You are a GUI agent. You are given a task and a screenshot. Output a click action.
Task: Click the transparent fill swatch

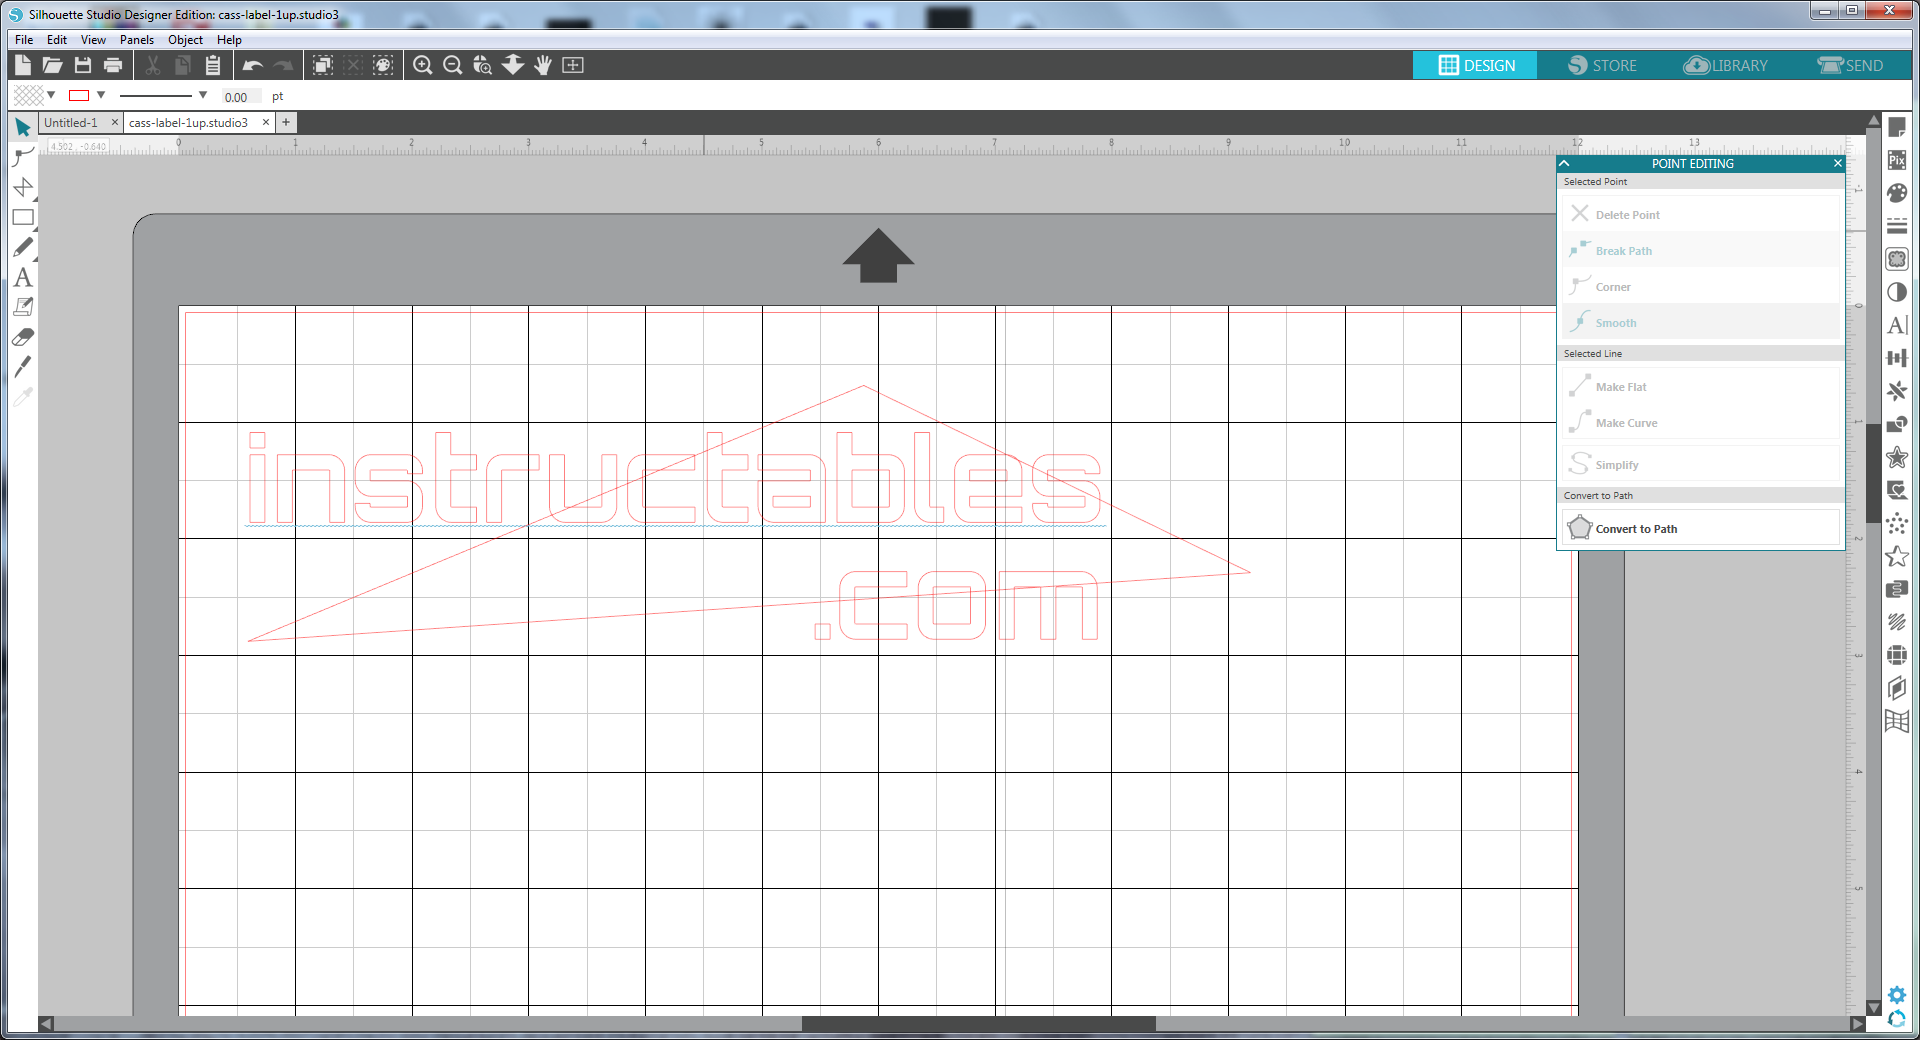tap(28, 95)
